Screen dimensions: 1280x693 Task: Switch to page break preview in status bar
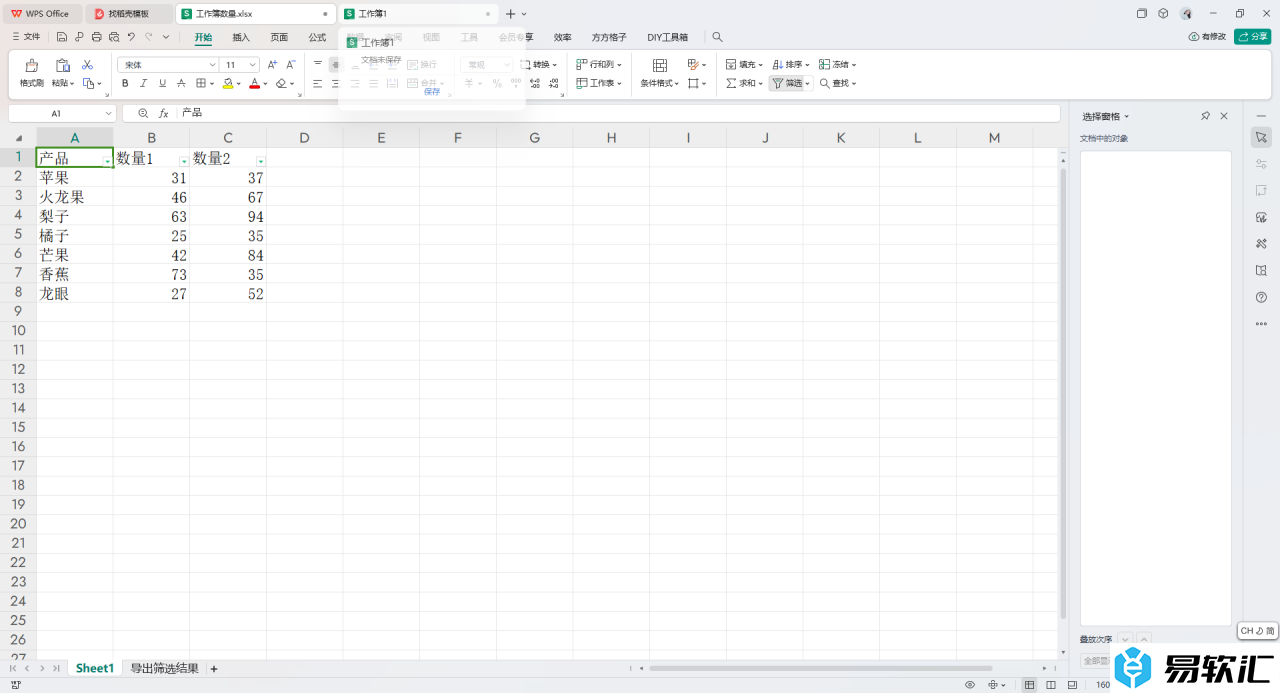click(x=1071, y=685)
